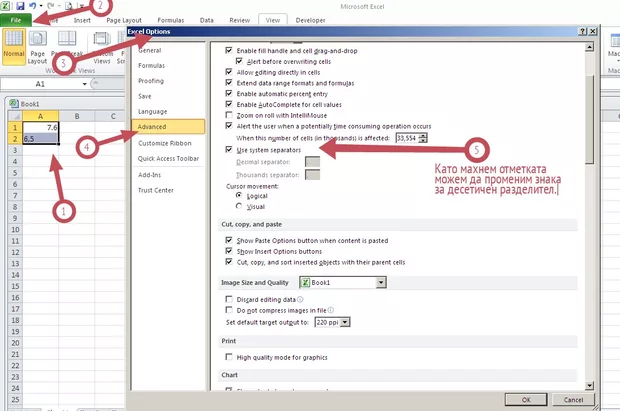Toggle Show Paste Options button checkbox
Image resolution: width=620 pixels, height=411 pixels.
pos(229,240)
